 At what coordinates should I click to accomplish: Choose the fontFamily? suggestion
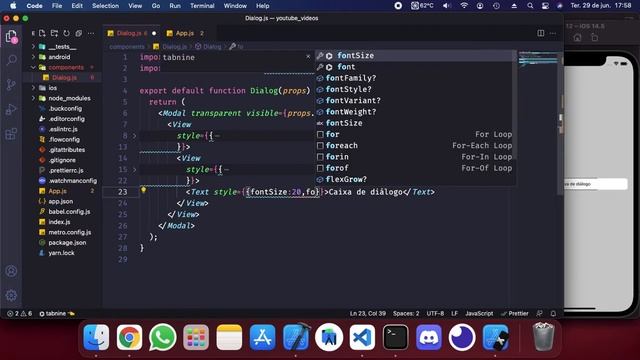(x=416, y=78)
